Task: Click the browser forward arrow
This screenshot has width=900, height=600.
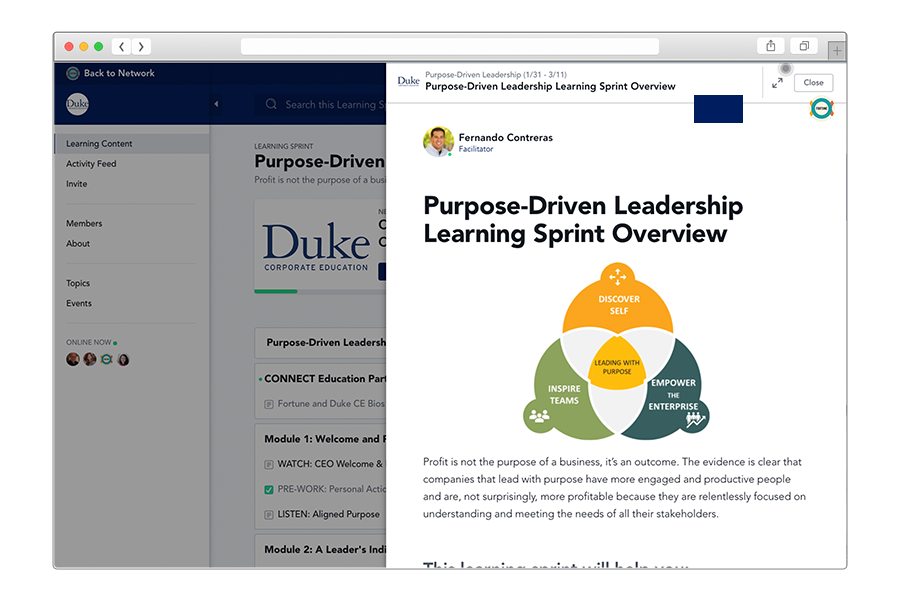Action: coord(141,47)
